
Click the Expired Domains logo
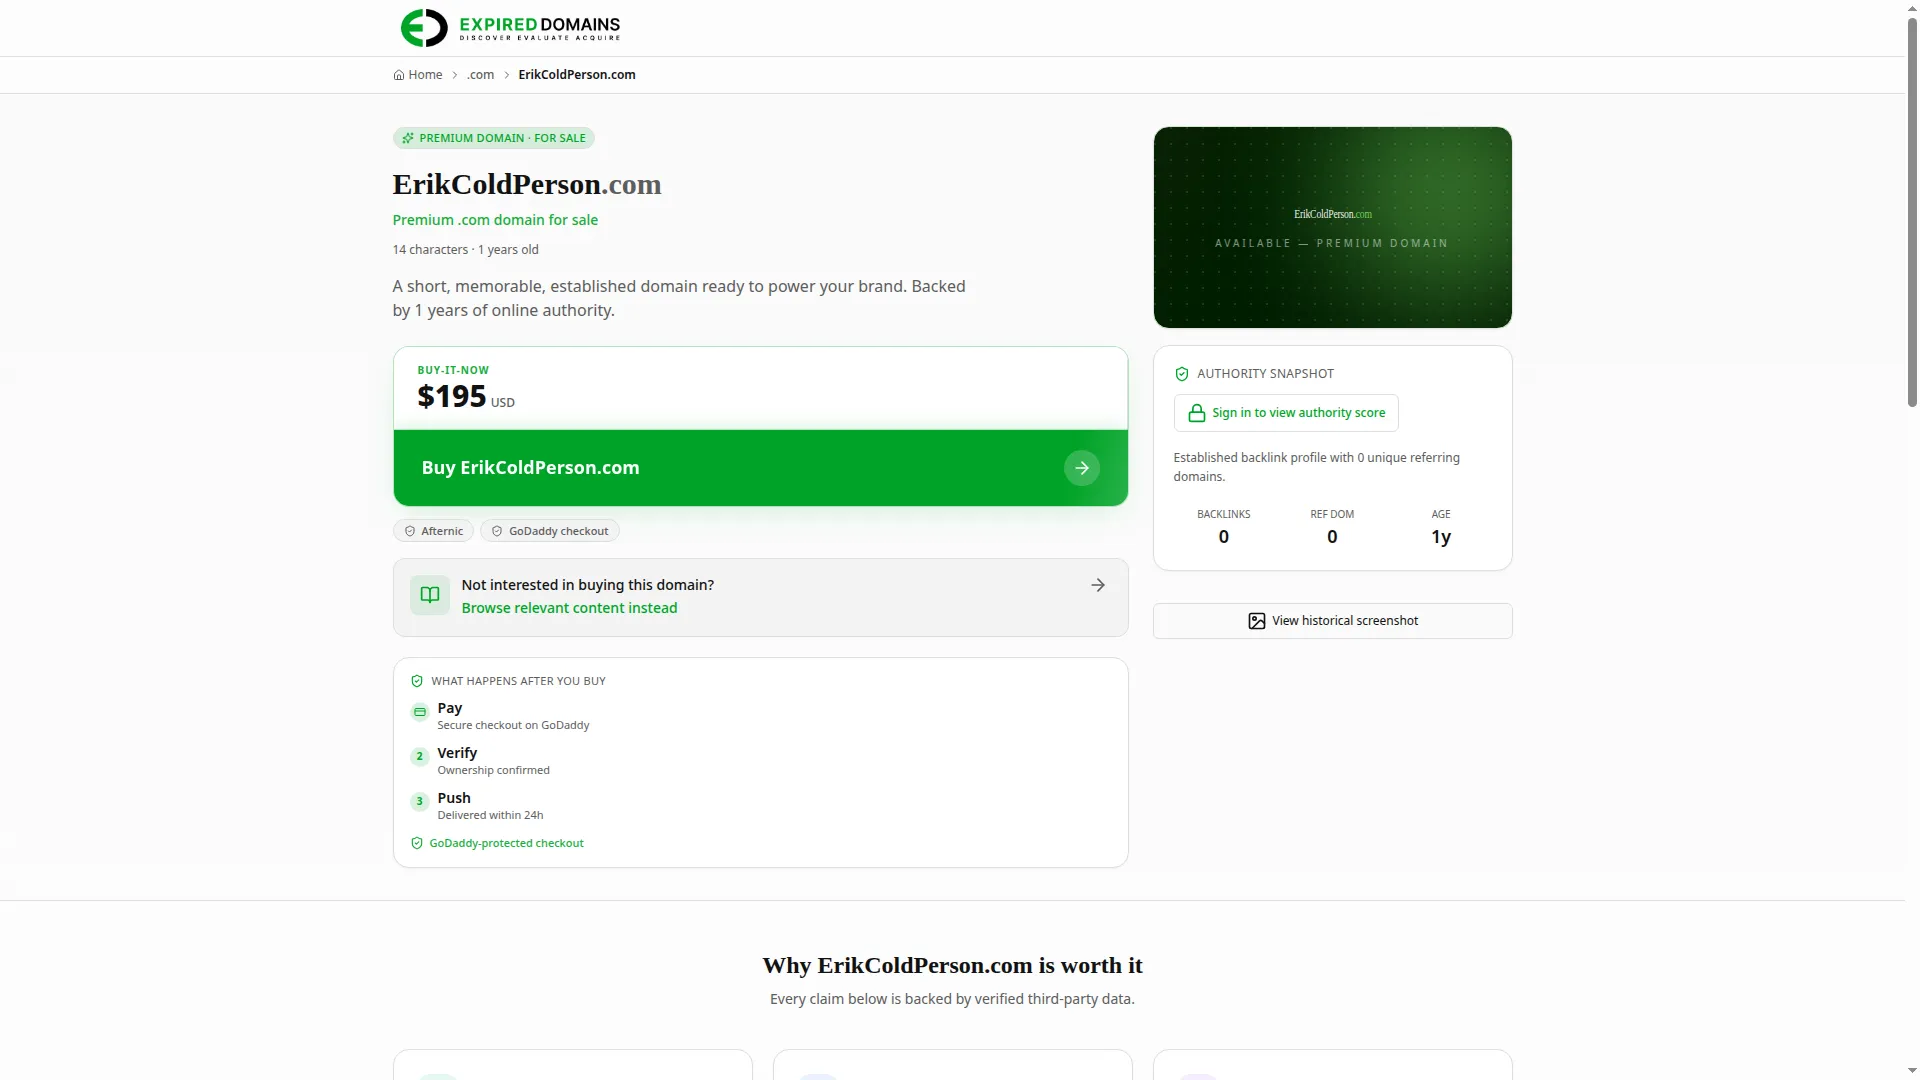510,27
